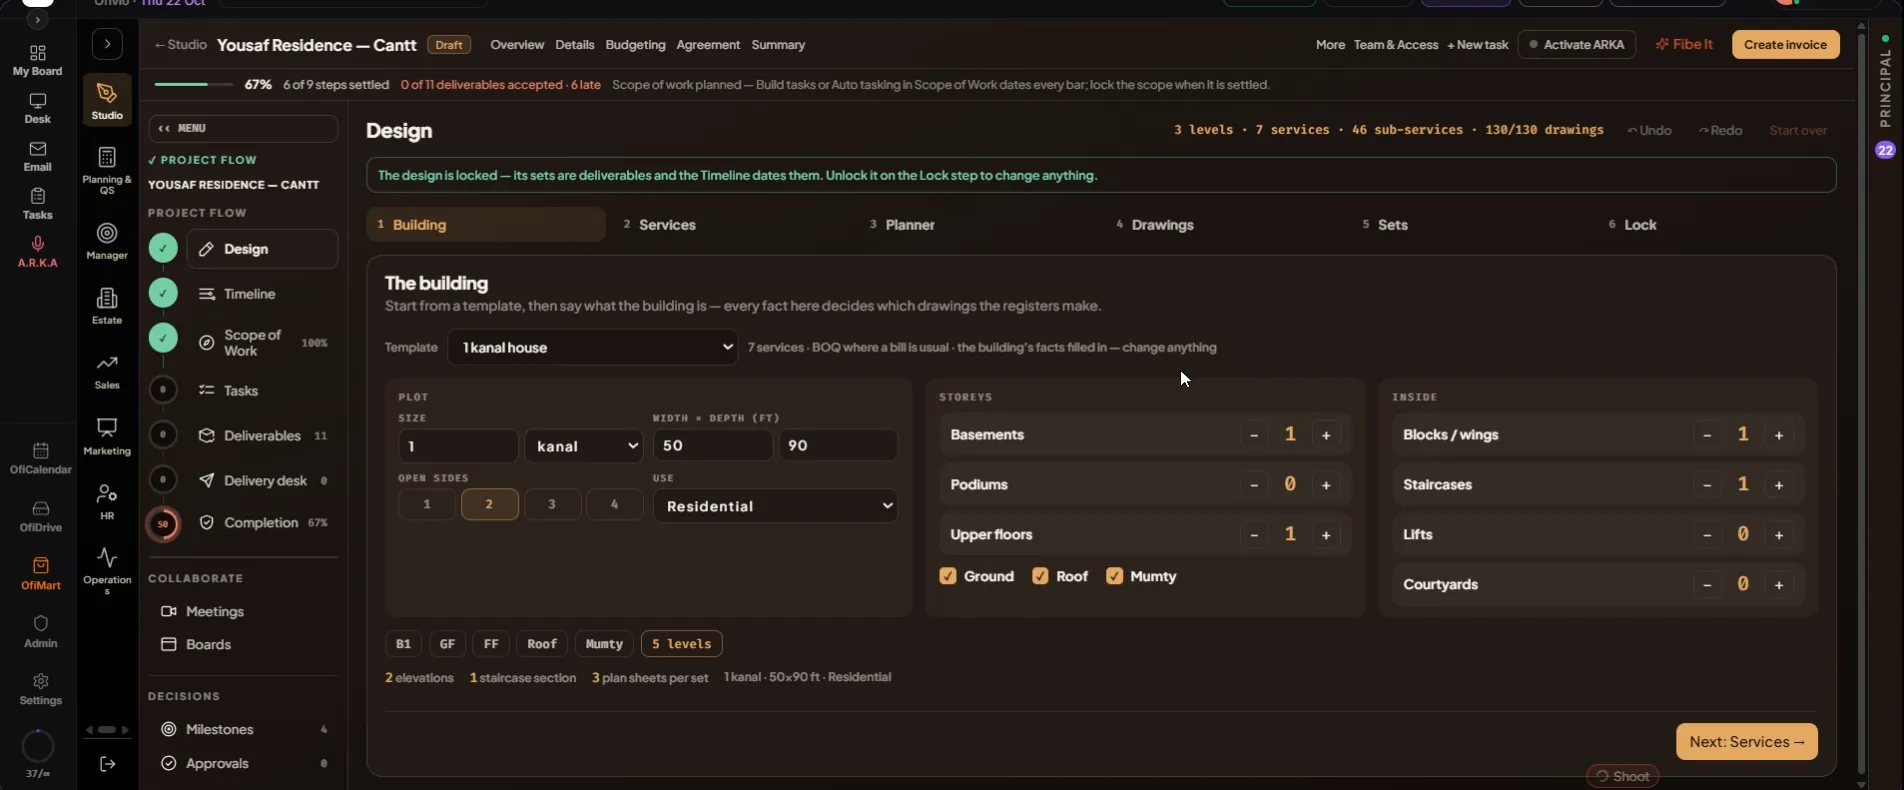The width and height of the screenshot is (1904, 790).
Task: Click the Create invoice button
Action: 1785,45
